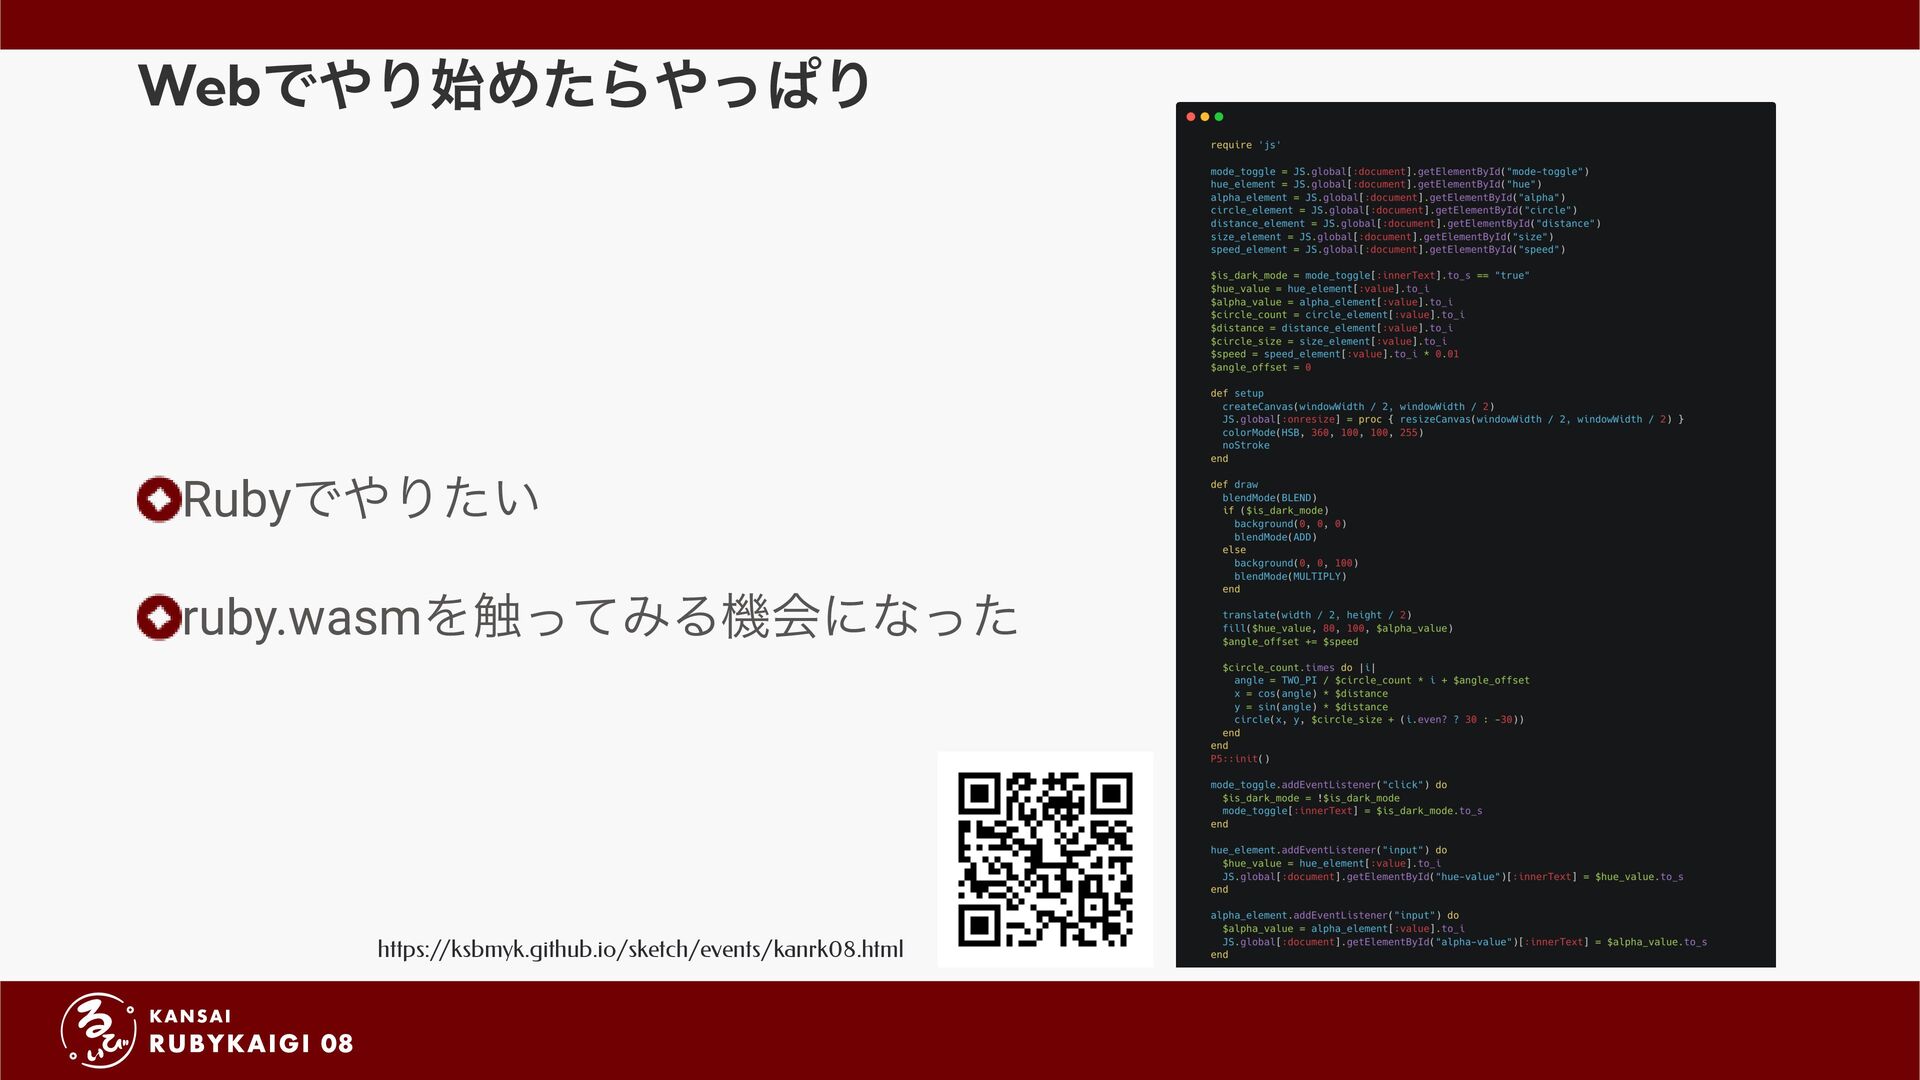Click the yellow dot on code window
Screen dimensions: 1920x1080
click(x=1205, y=117)
